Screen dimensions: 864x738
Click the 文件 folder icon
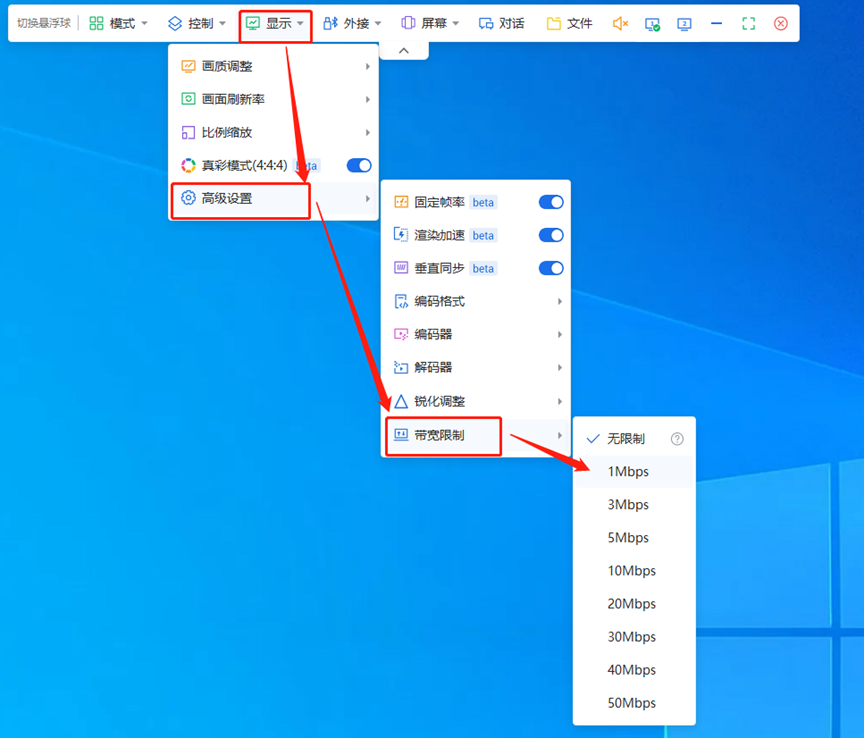tap(553, 23)
